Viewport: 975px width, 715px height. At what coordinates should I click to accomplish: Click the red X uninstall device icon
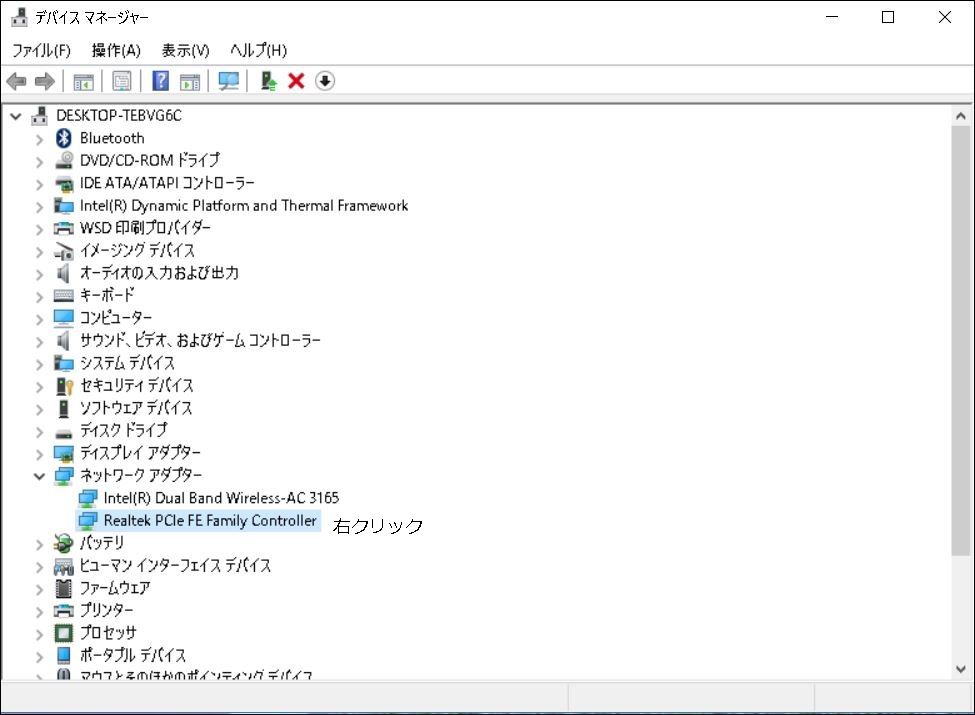296,81
